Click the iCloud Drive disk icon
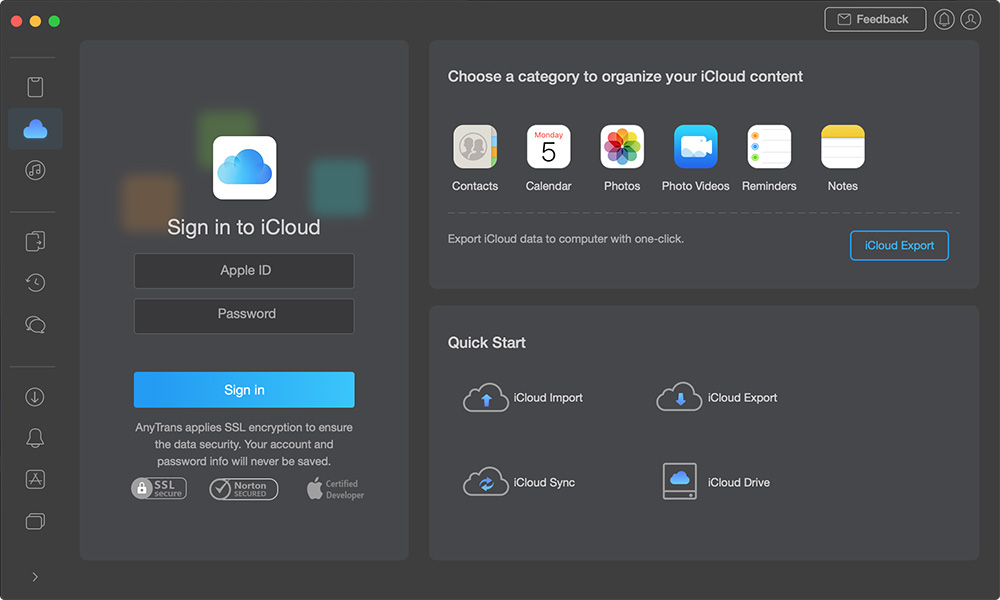1000x600 pixels. 680,481
